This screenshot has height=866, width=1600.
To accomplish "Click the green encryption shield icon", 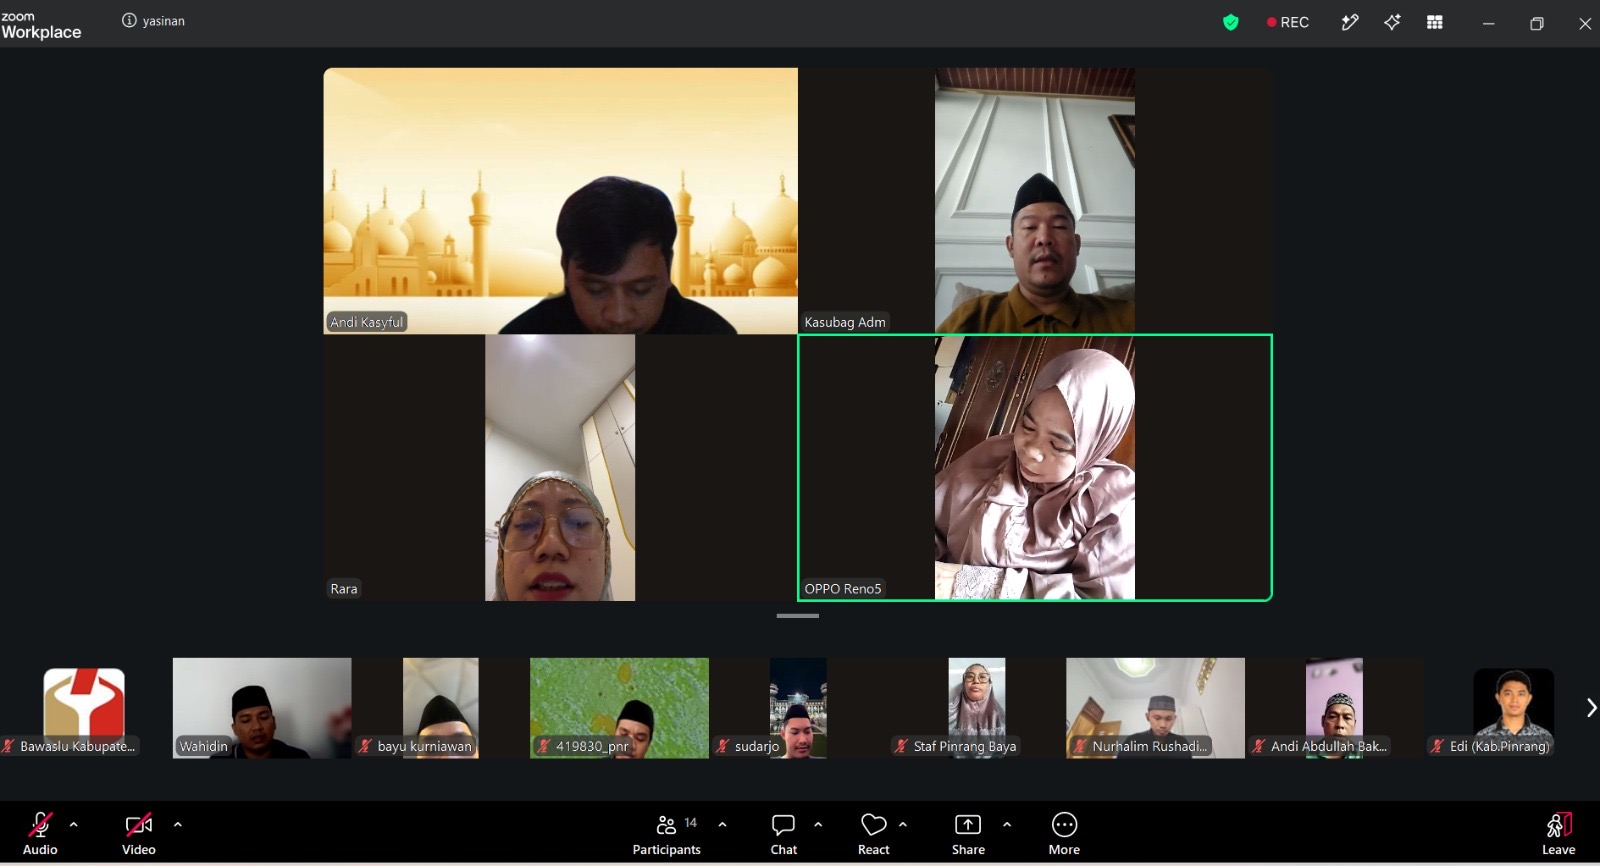I will pyautogui.click(x=1231, y=22).
